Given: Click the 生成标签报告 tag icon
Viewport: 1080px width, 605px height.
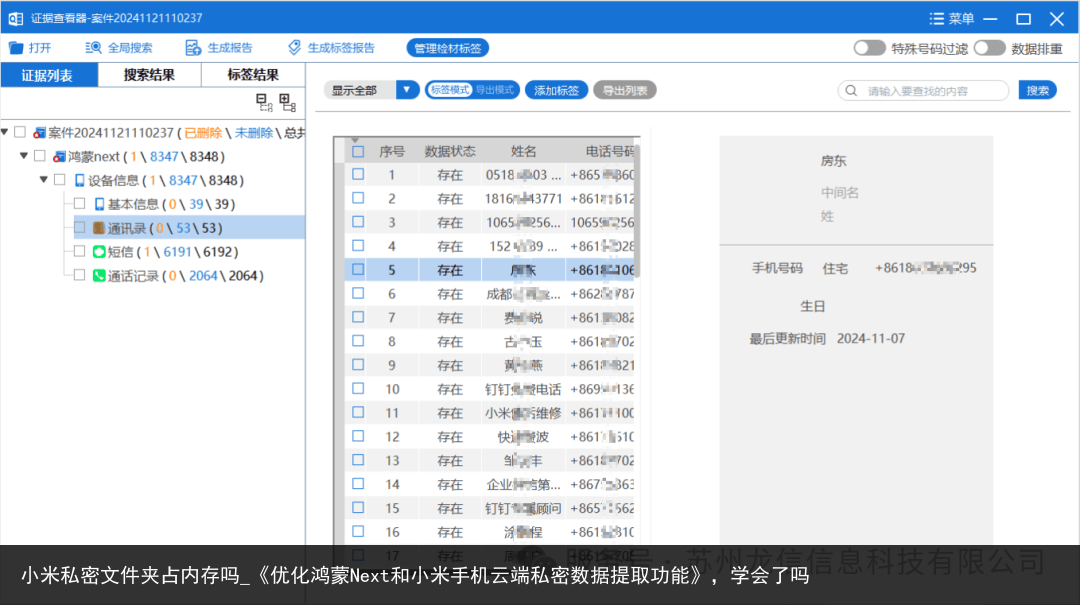Looking at the screenshot, I should (294, 48).
